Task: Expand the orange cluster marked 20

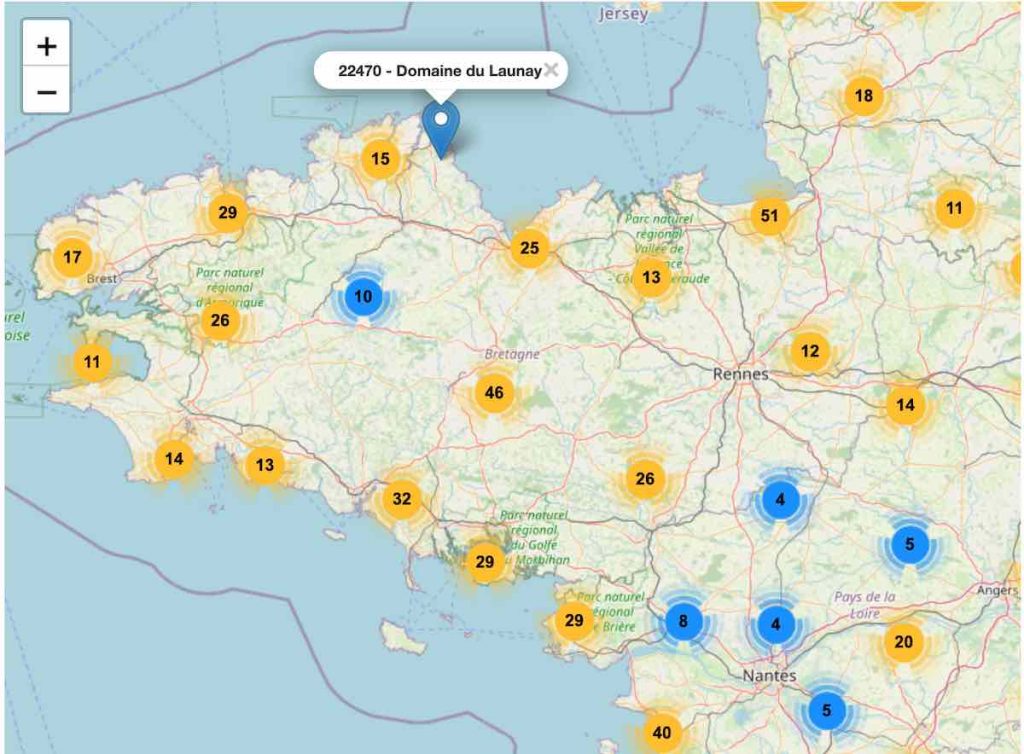Action: pos(904,642)
